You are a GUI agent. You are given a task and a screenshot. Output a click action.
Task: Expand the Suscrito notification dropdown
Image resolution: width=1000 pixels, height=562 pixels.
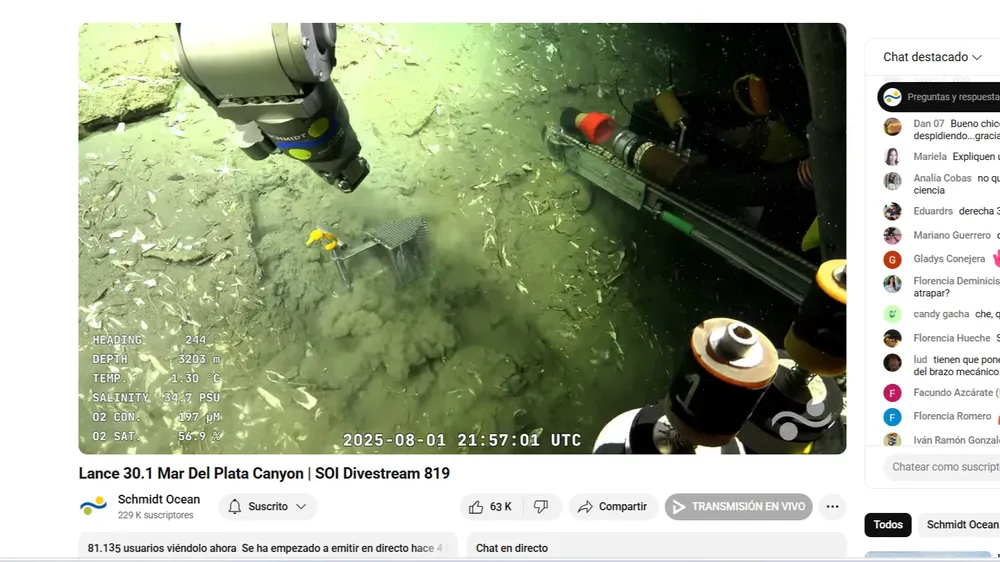(267, 507)
